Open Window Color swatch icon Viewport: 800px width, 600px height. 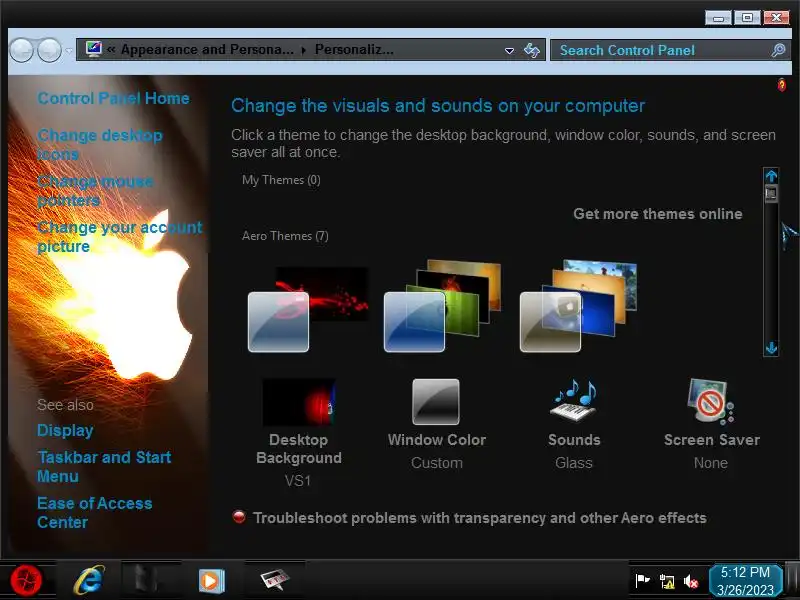pyautogui.click(x=436, y=402)
